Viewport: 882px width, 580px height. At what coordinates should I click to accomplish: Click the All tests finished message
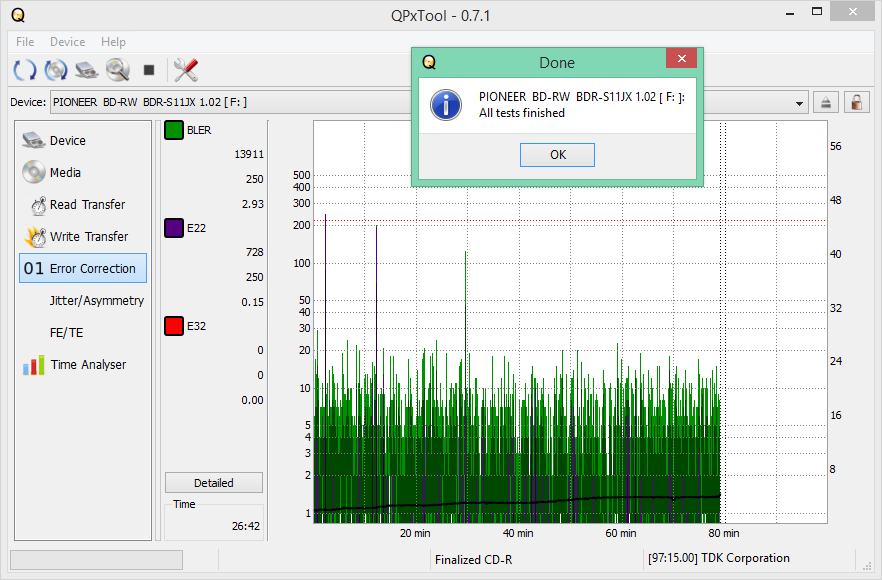pyautogui.click(x=522, y=113)
